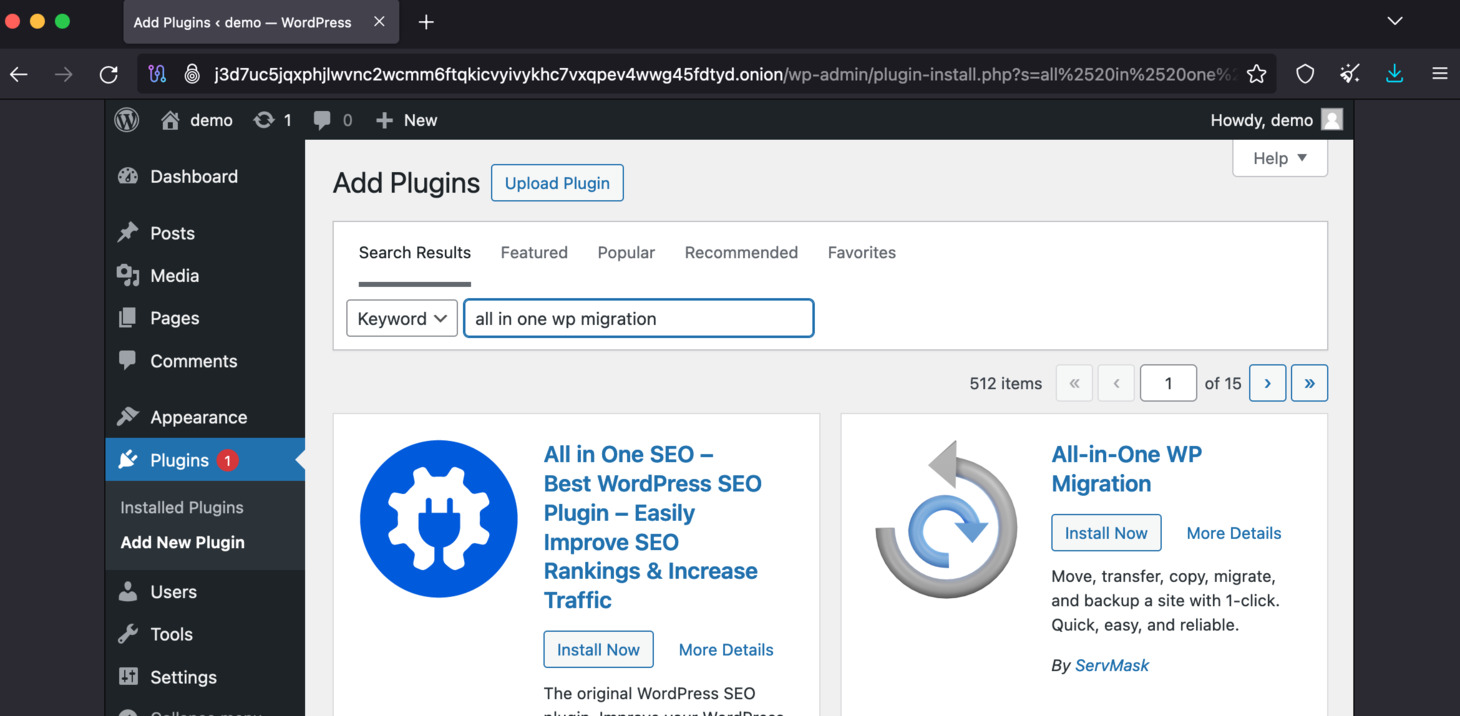Screen dimensions: 1460x716
Task: Open the All in One SEO title link
Action: tap(652, 527)
